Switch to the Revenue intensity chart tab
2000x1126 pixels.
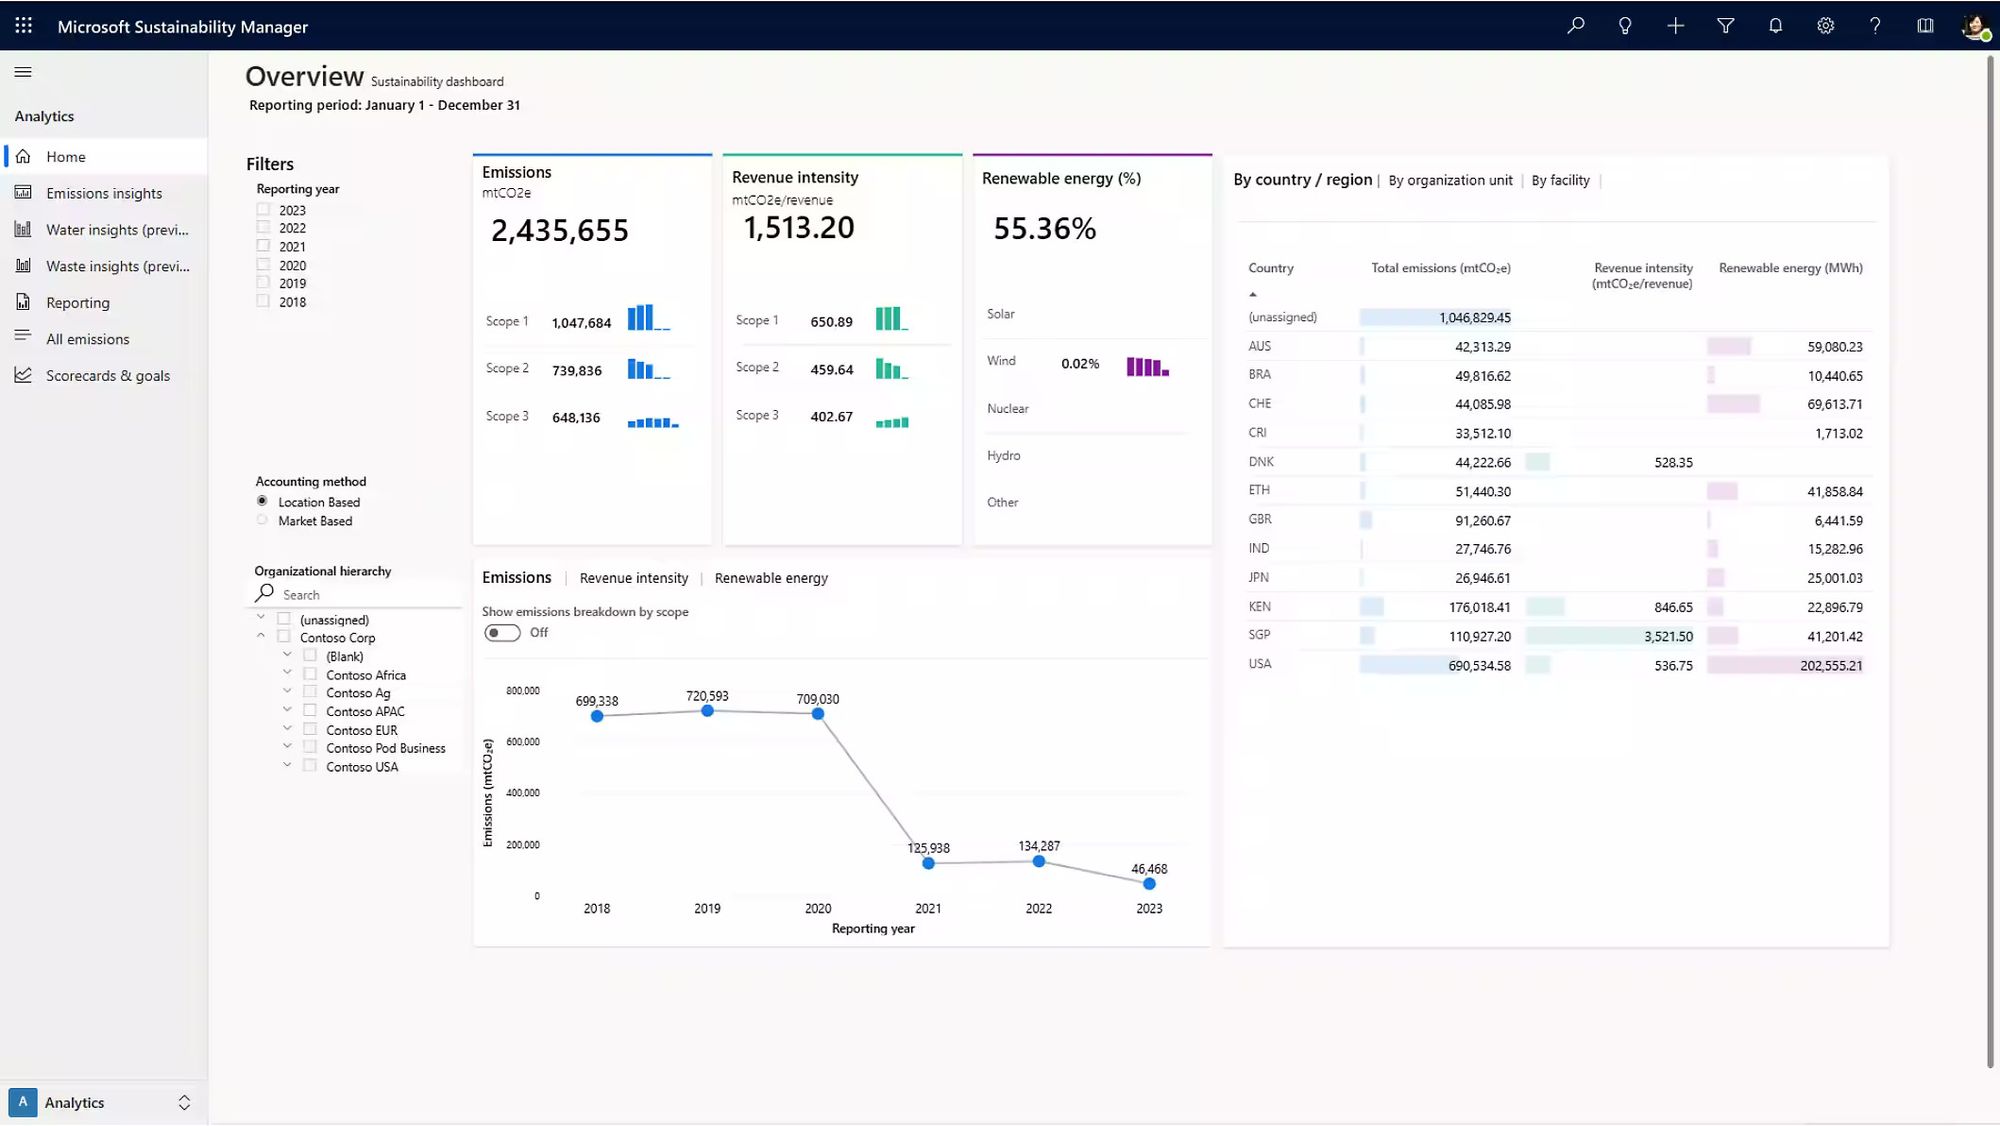pos(633,577)
